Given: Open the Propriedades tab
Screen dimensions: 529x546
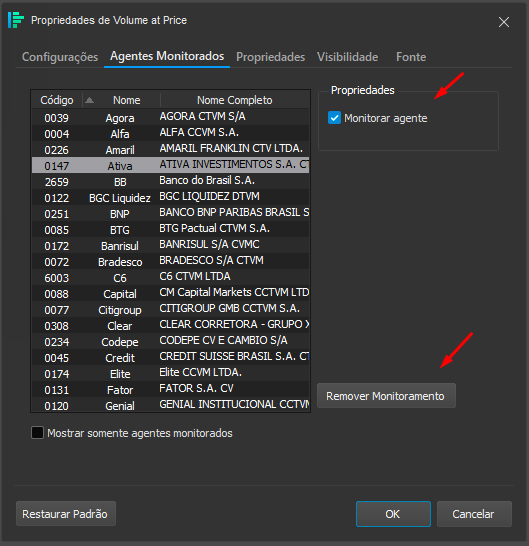Looking at the screenshot, I should pos(271,57).
